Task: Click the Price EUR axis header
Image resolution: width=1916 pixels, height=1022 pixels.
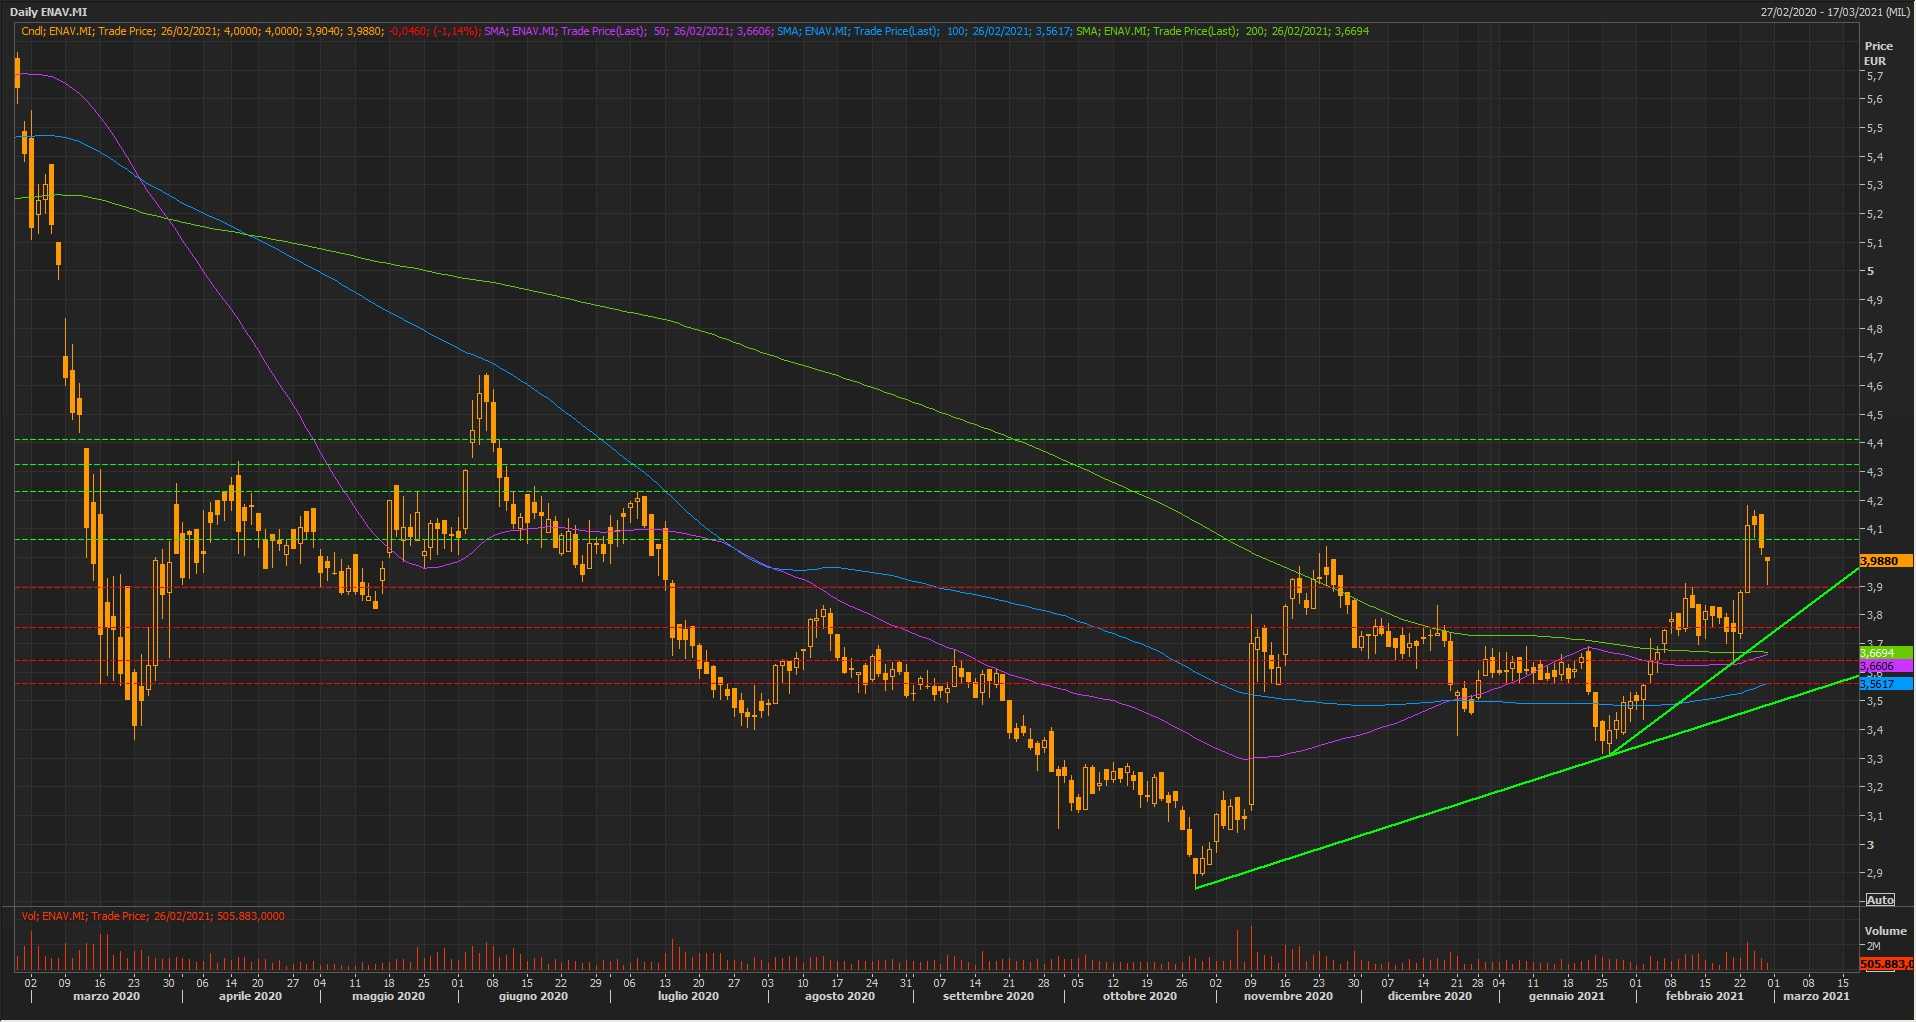Action: tap(1877, 53)
